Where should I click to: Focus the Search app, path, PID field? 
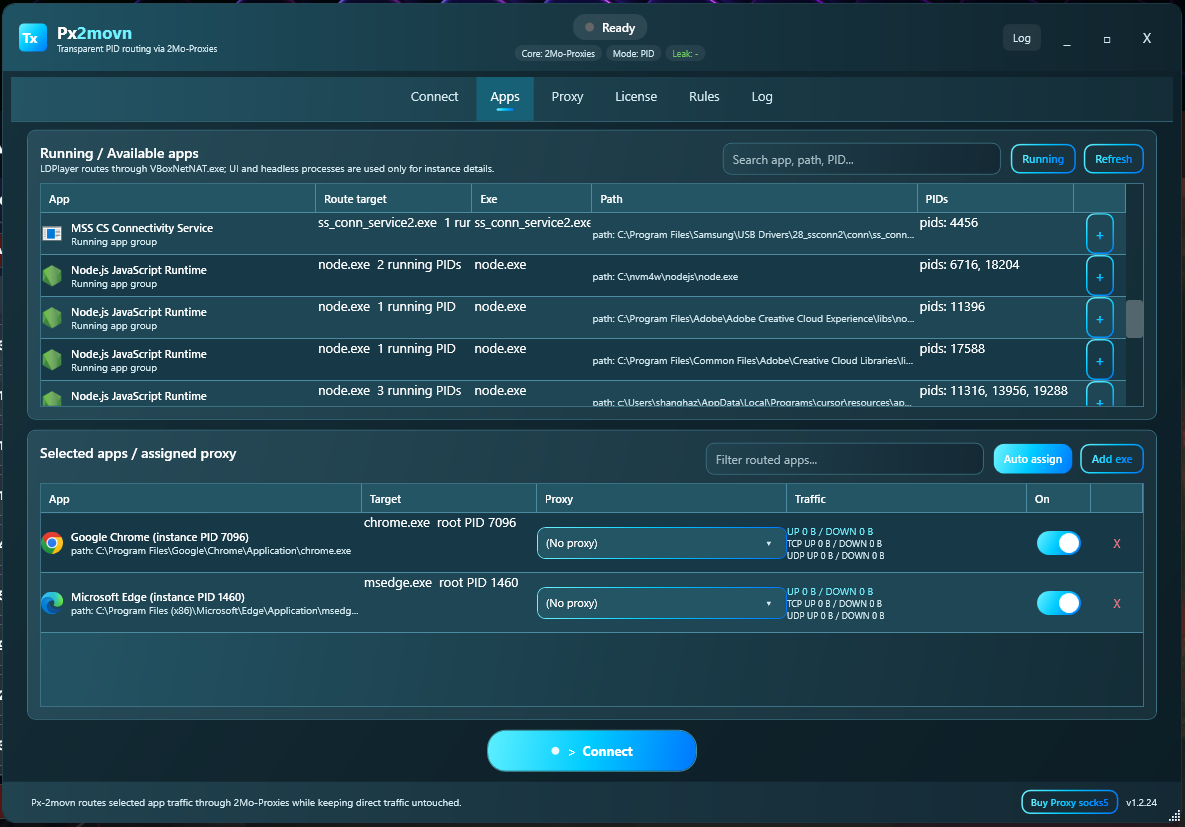click(x=861, y=160)
